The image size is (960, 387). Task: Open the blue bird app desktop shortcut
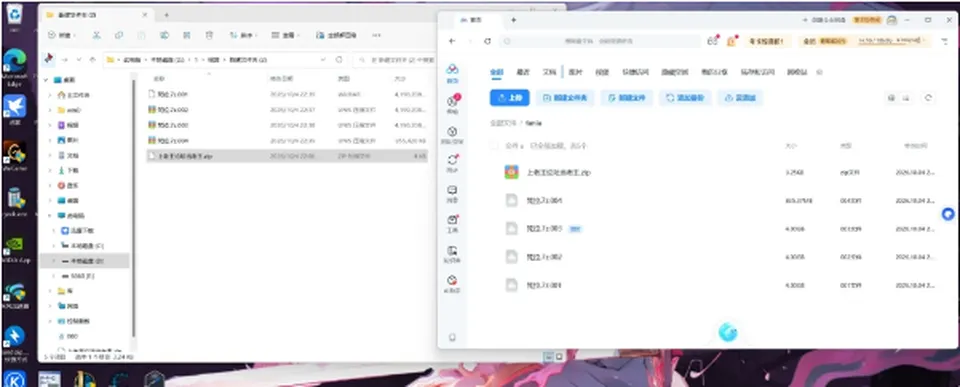click(x=15, y=110)
